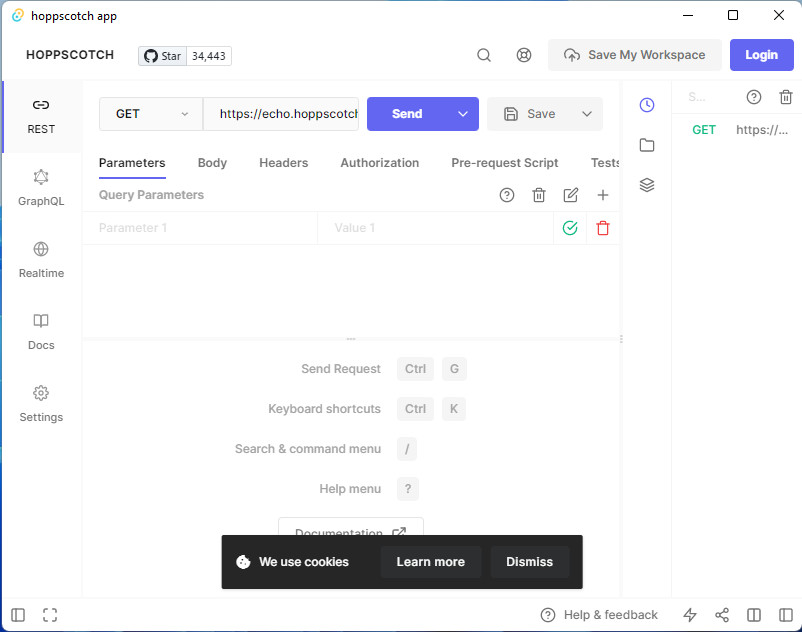Focus the request URL field
Image resolution: width=802 pixels, height=632 pixels.
[x=281, y=114]
